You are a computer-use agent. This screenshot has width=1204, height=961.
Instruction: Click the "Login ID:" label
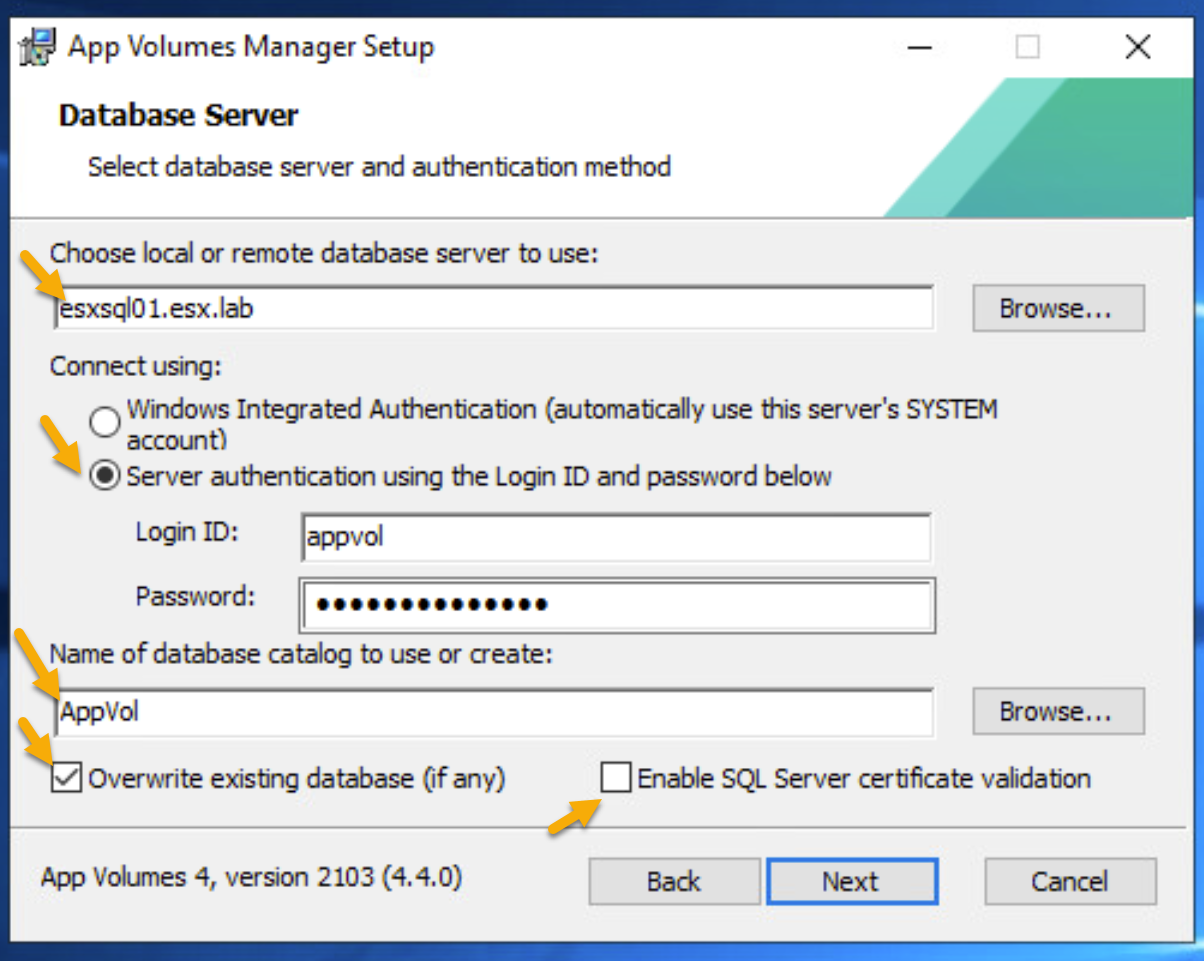pyautogui.click(x=187, y=532)
